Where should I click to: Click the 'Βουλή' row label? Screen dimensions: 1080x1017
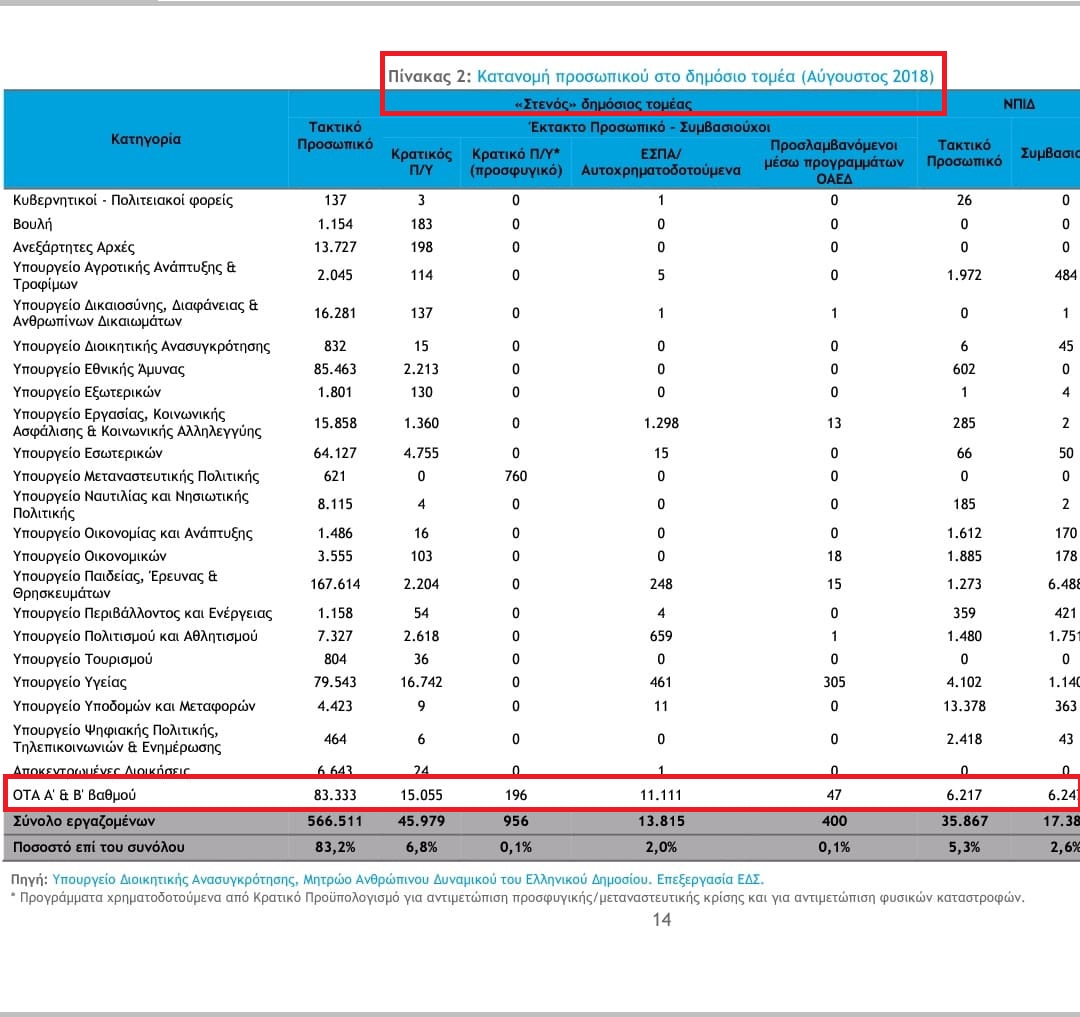tap(32, 223)
